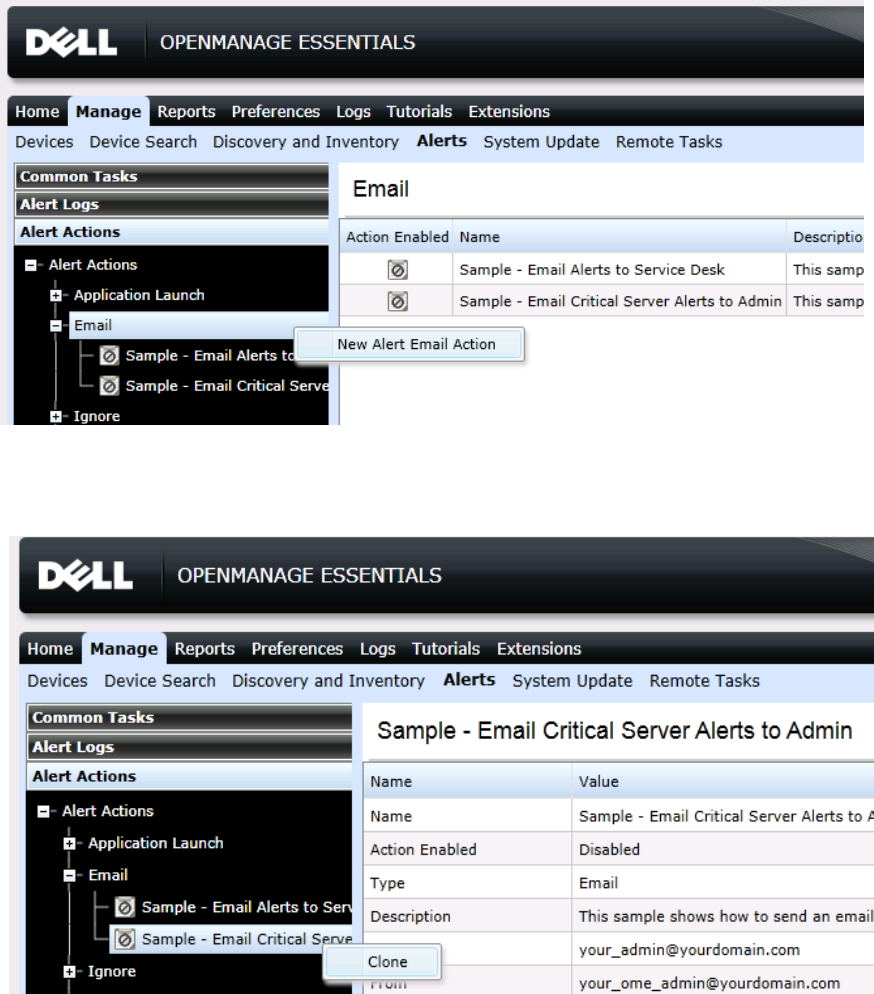Expand Alert Logs panel in upper screenshot
Screen dimensions: 874x994
click(172, 204)
